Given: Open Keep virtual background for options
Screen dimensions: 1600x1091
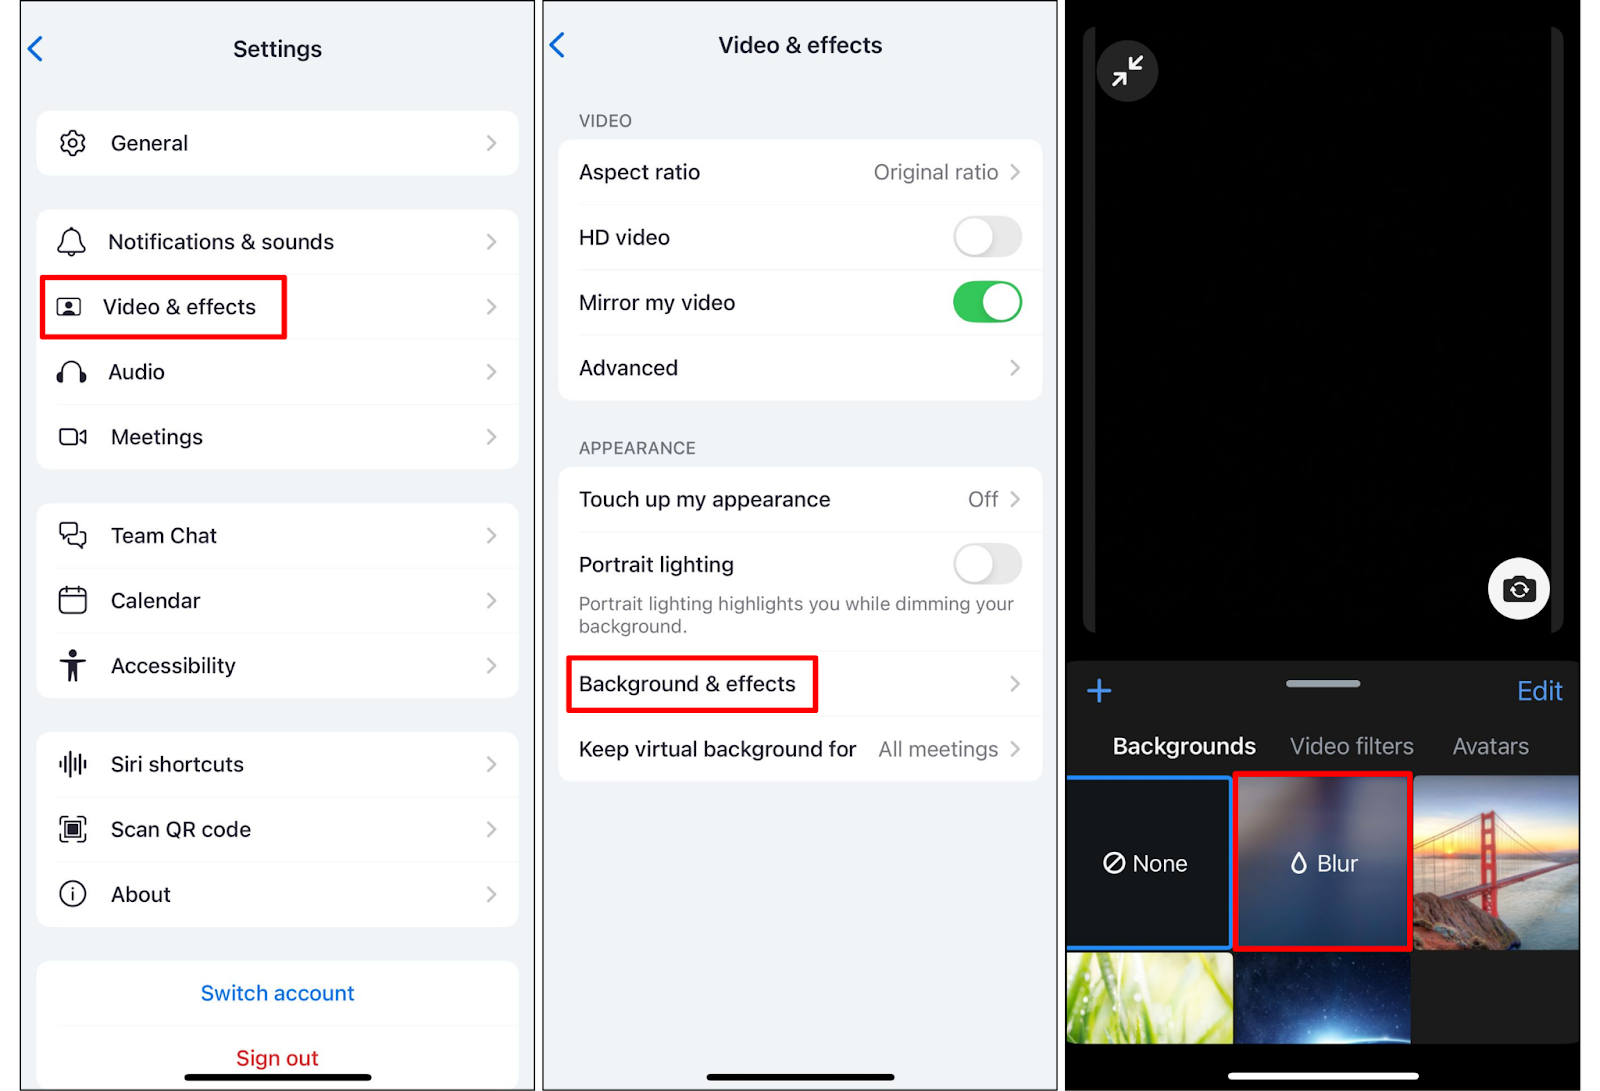Looking at the screenshot, I should [x=800, y=749].
